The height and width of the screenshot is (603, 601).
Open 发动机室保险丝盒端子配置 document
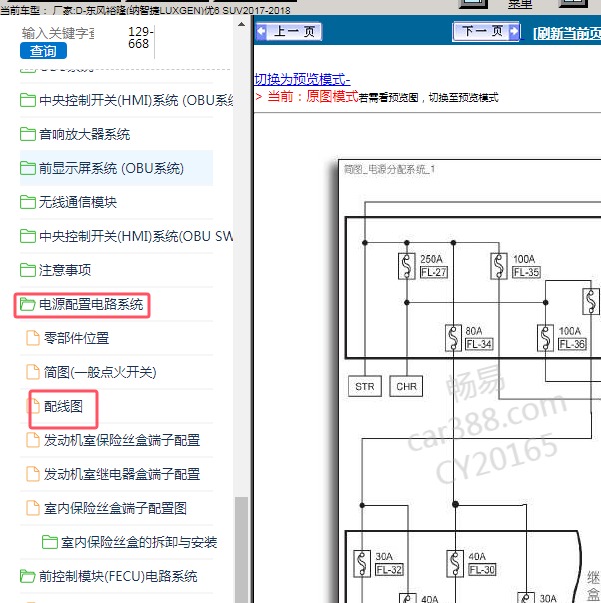[x=113, y=440]
